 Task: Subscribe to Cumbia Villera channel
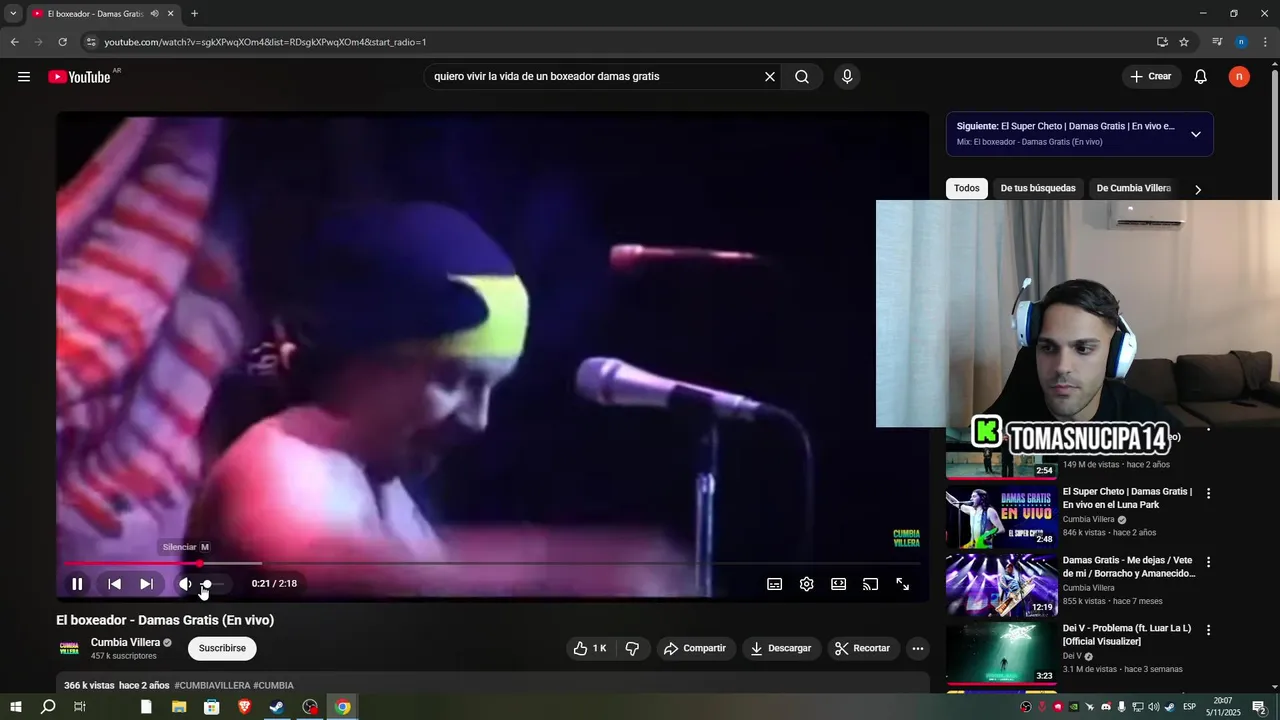pyautogui.click(x=222, y=648)
